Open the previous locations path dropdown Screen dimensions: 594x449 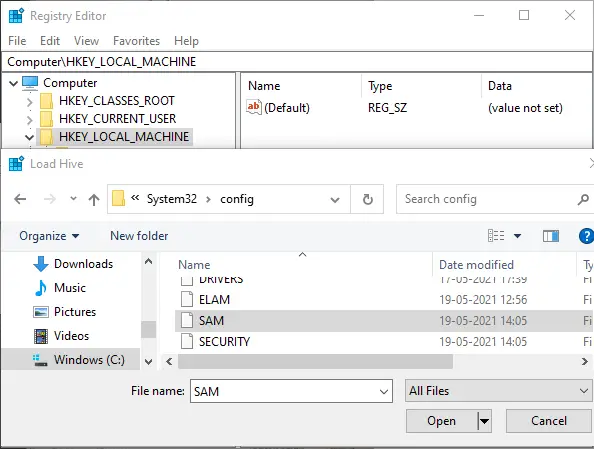(x=335, y=200)
